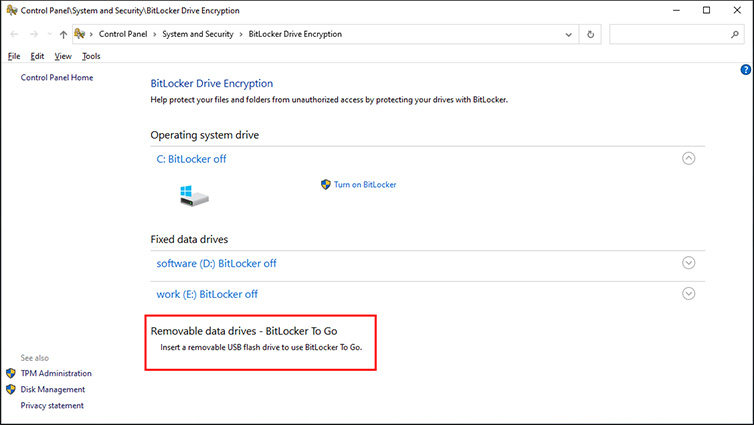Open address bar history dropdown
The height and width of the screenshot is (425, 754).
(x=568, y=35)
